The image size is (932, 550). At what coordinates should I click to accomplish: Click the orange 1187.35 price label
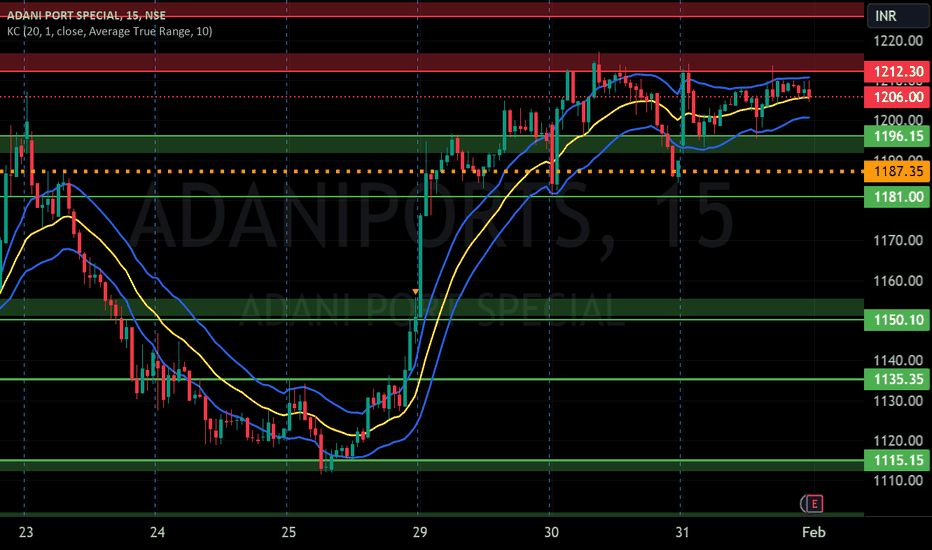898,171
